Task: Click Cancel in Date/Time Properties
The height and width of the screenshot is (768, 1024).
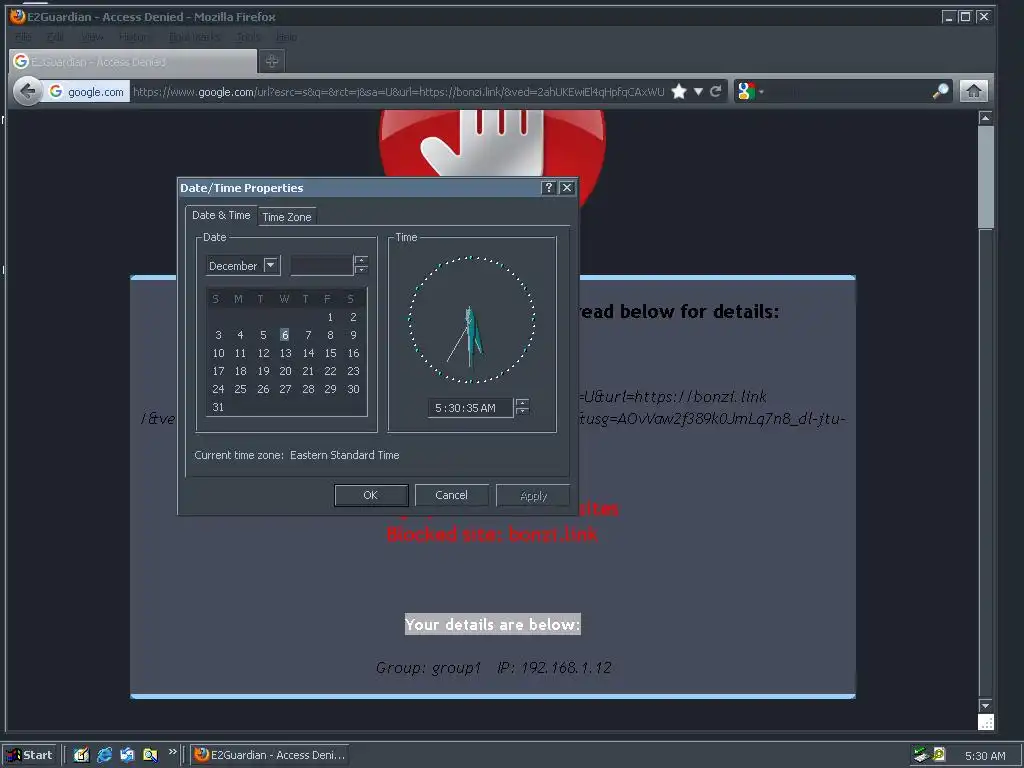Action: click(x=451, y=495)
